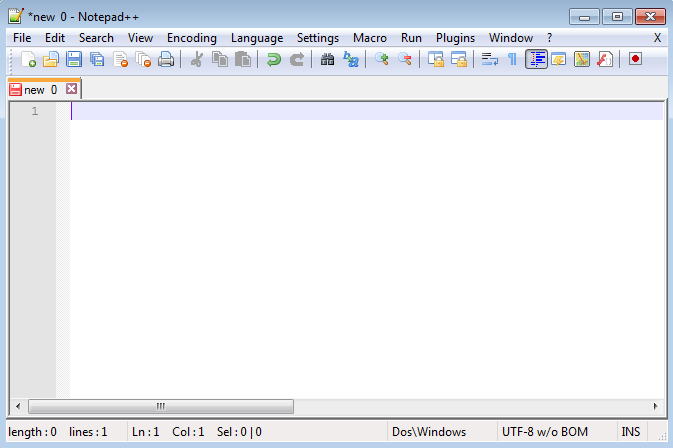Click 'UTF-8 w/o BOM' encoding in status bar
The height and width of the screenshot is (448, 673).
click(x=545, y=432)
